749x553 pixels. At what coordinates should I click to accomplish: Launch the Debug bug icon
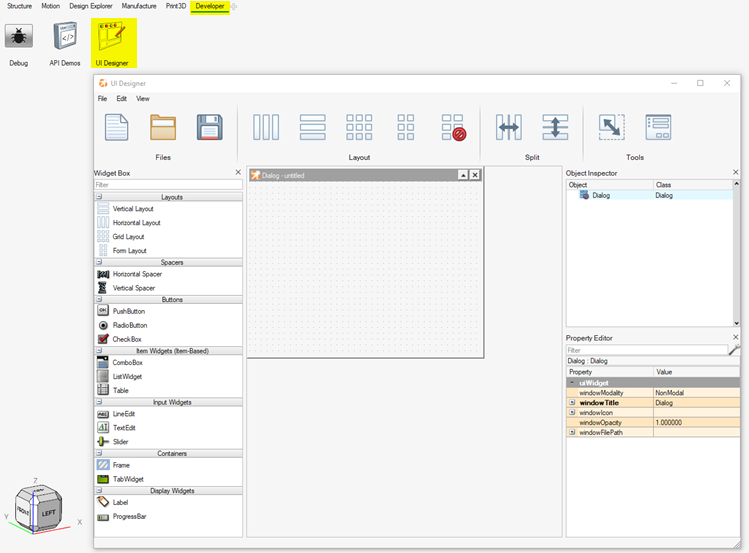(x=18, y=38)
